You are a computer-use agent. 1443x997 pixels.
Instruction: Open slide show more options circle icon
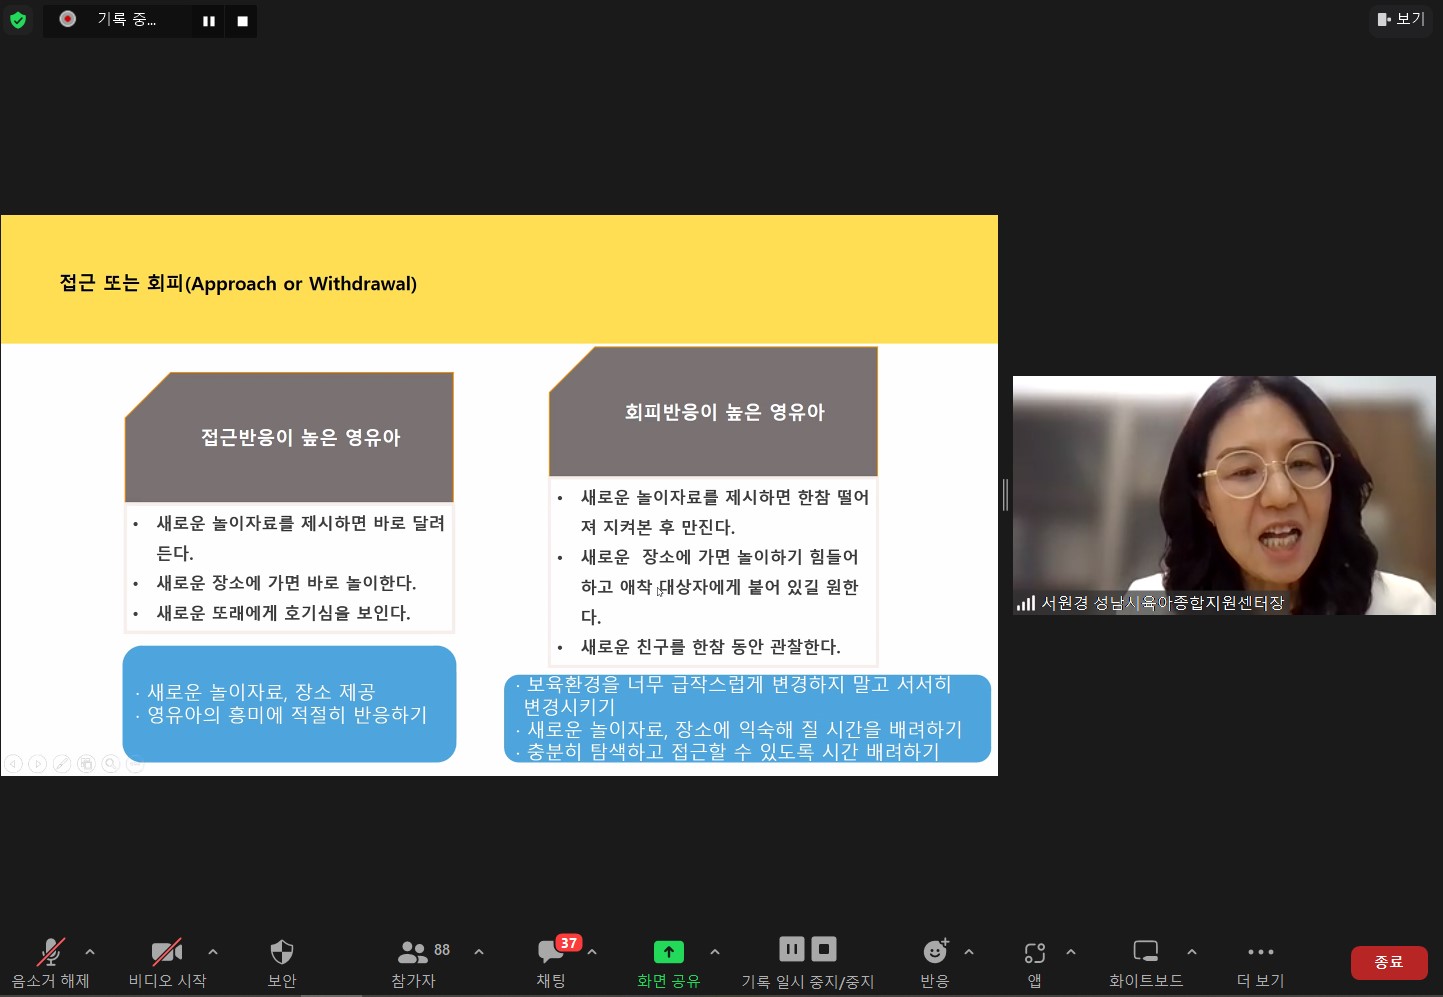click(135, 764)
